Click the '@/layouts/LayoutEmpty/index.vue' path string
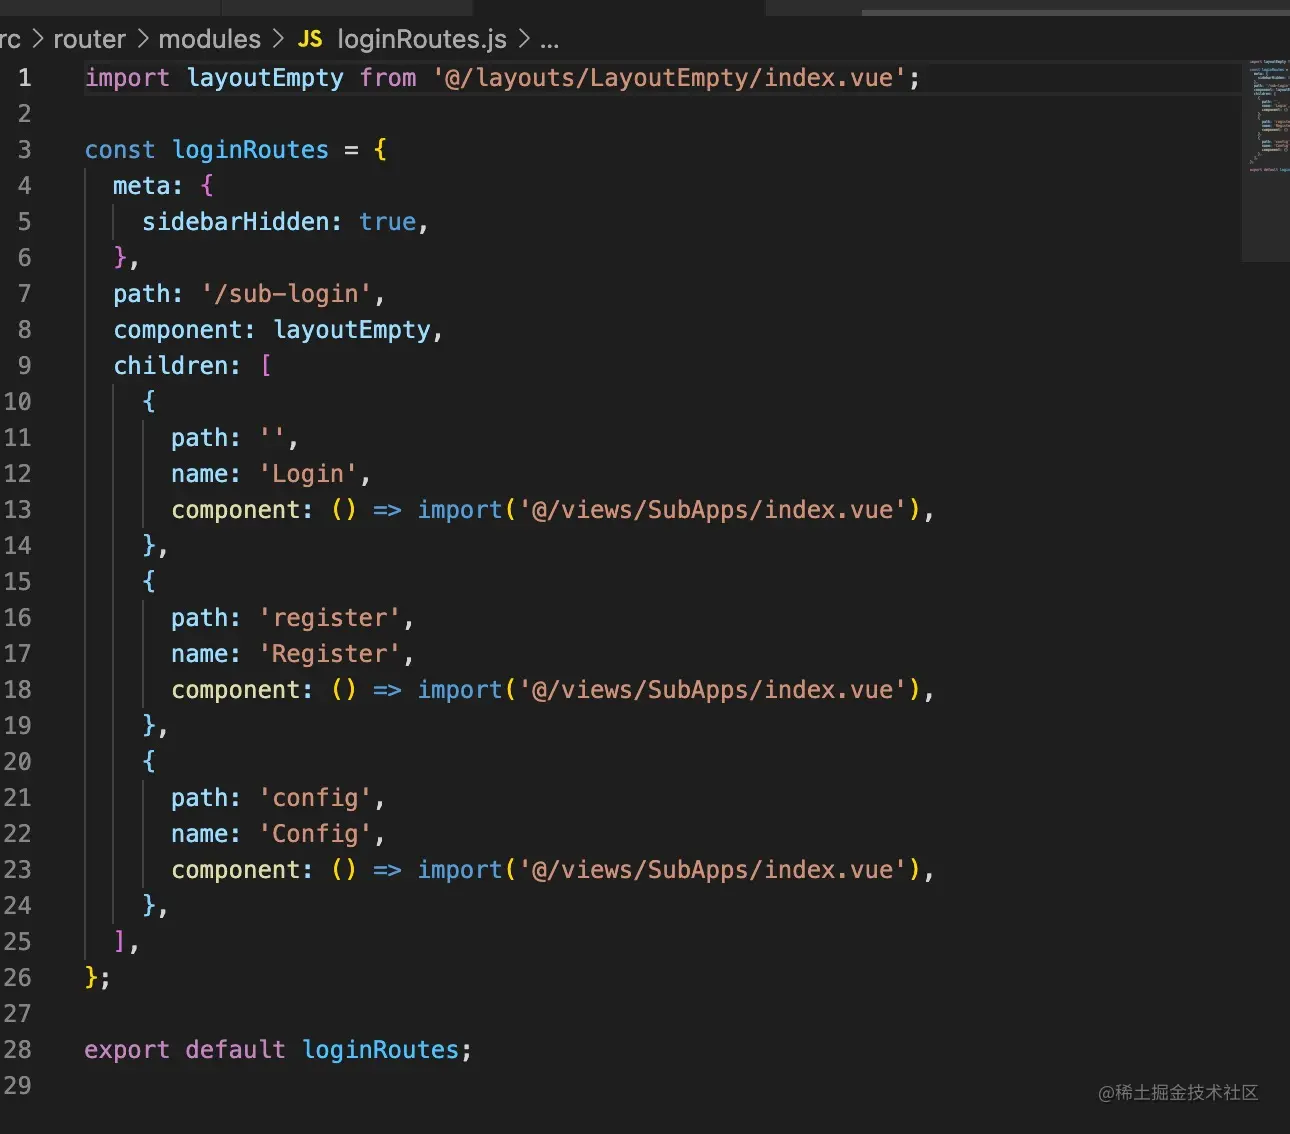The height and width of the screenshot is (1134, 1290). 670,78
